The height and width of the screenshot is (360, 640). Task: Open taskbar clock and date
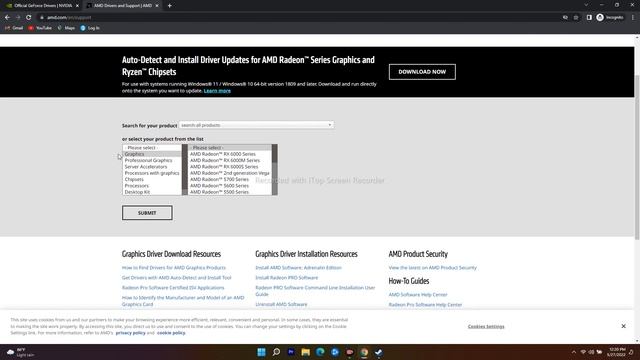(x=616, y=352)
